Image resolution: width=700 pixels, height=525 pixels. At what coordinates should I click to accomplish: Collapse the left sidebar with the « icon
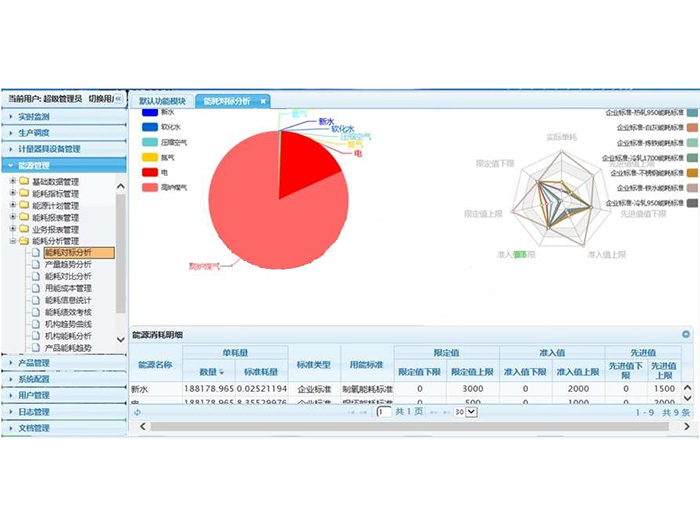click(118, 99)
